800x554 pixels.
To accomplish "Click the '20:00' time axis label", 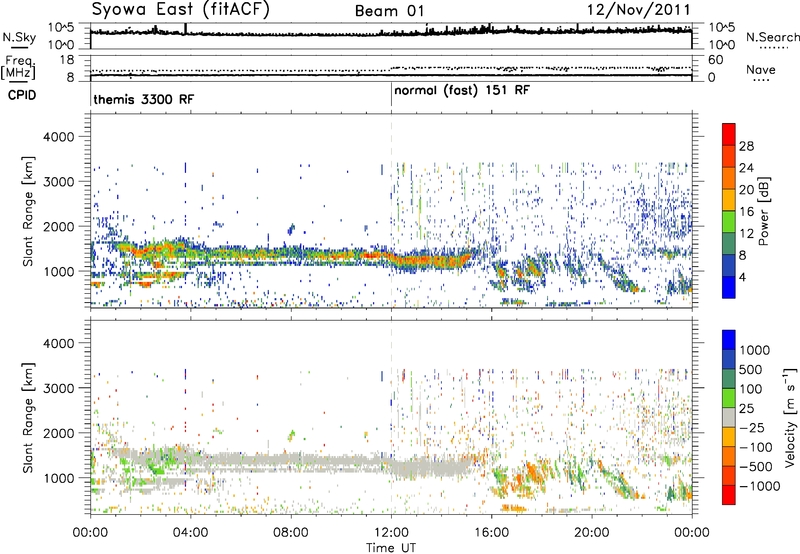I will pos(591,533).
